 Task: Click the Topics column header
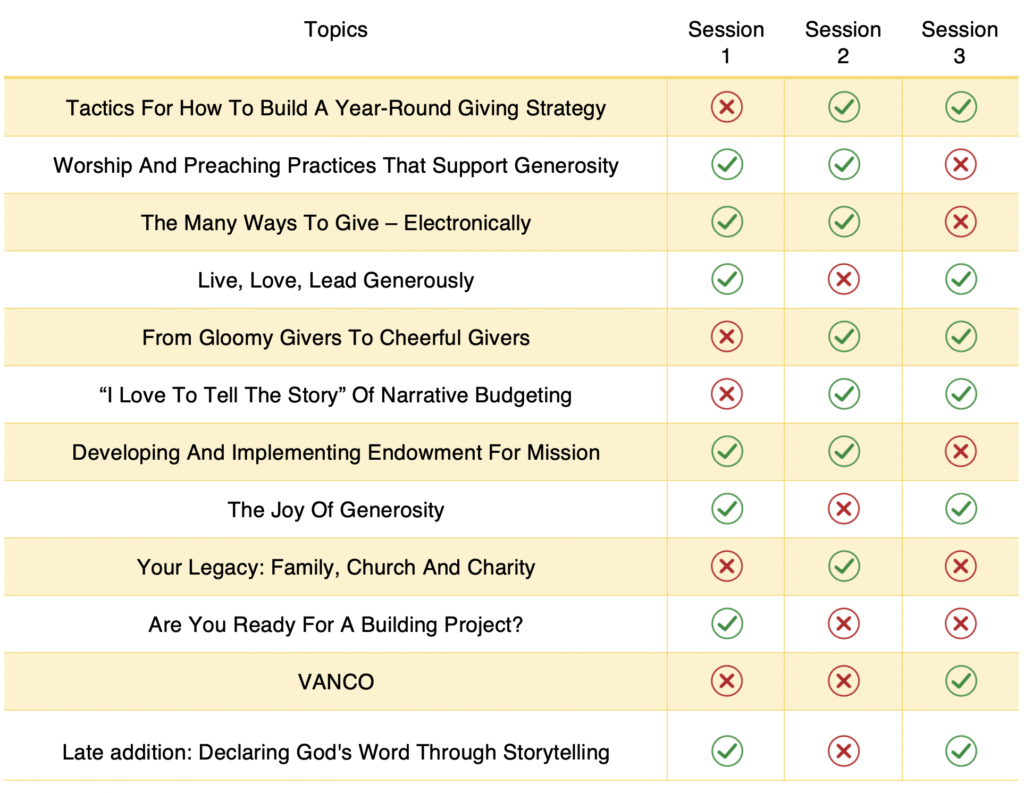coord(336,29)
